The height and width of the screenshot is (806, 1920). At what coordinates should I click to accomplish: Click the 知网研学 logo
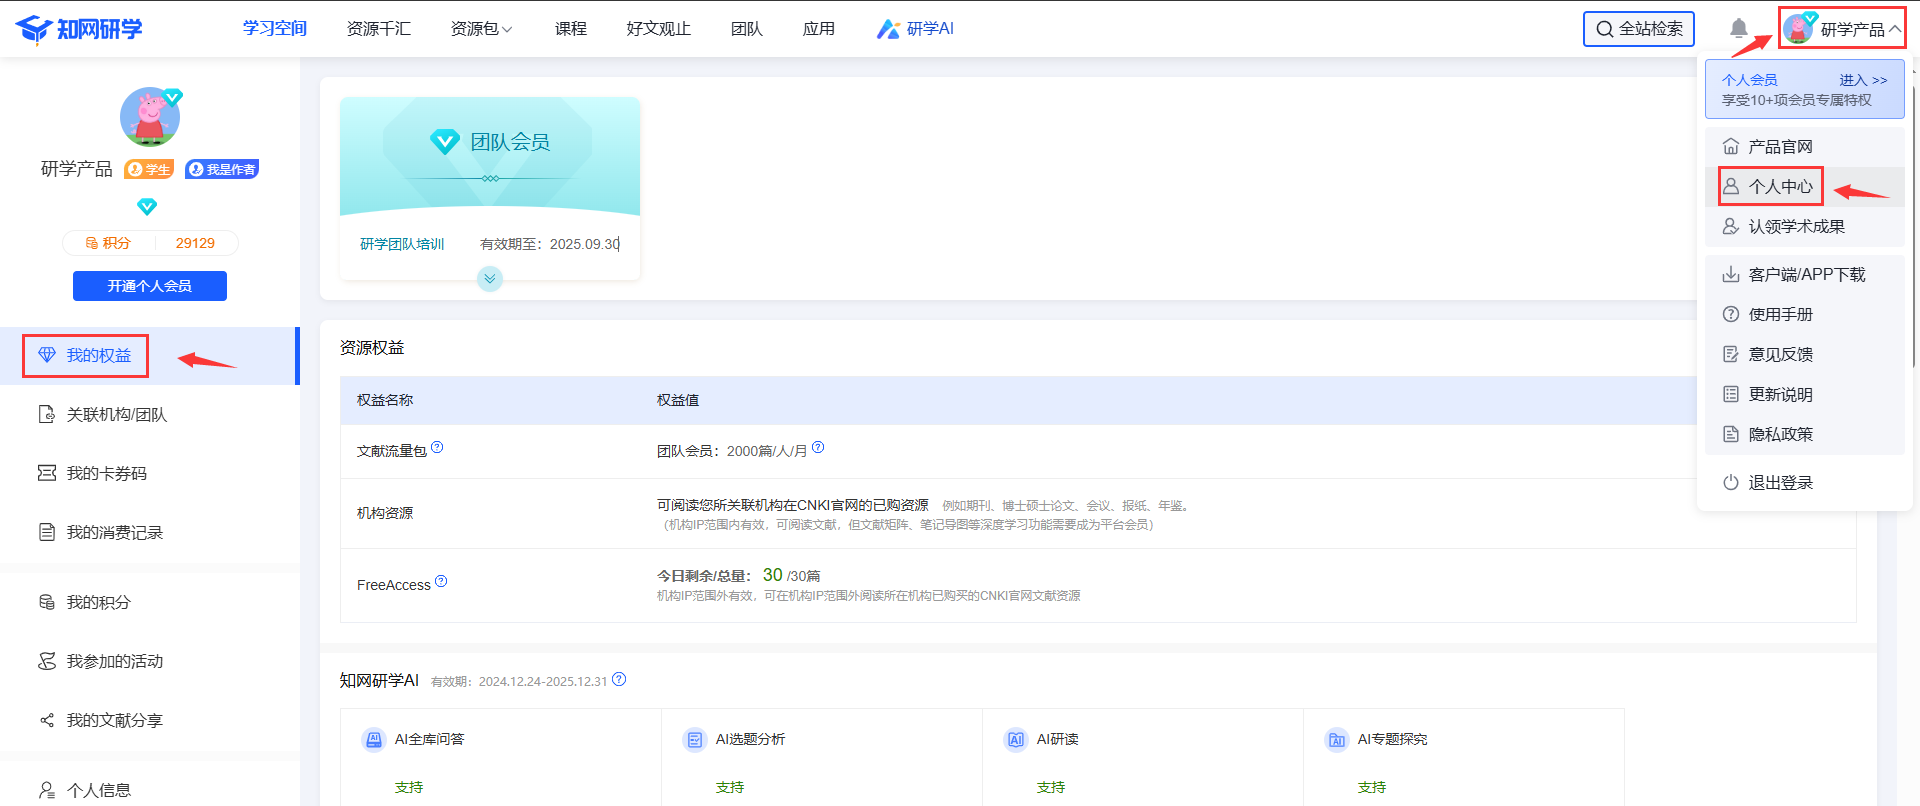80,29
